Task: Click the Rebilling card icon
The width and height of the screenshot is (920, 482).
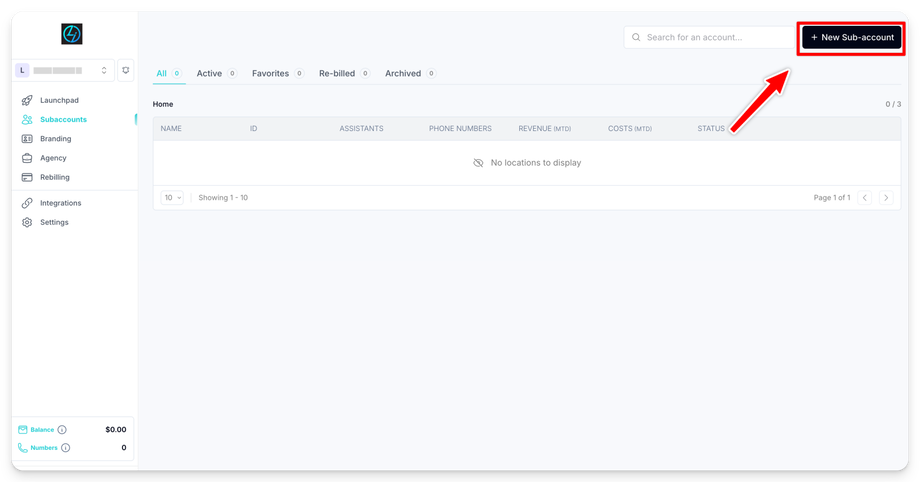Action: [x=27, y=177]
